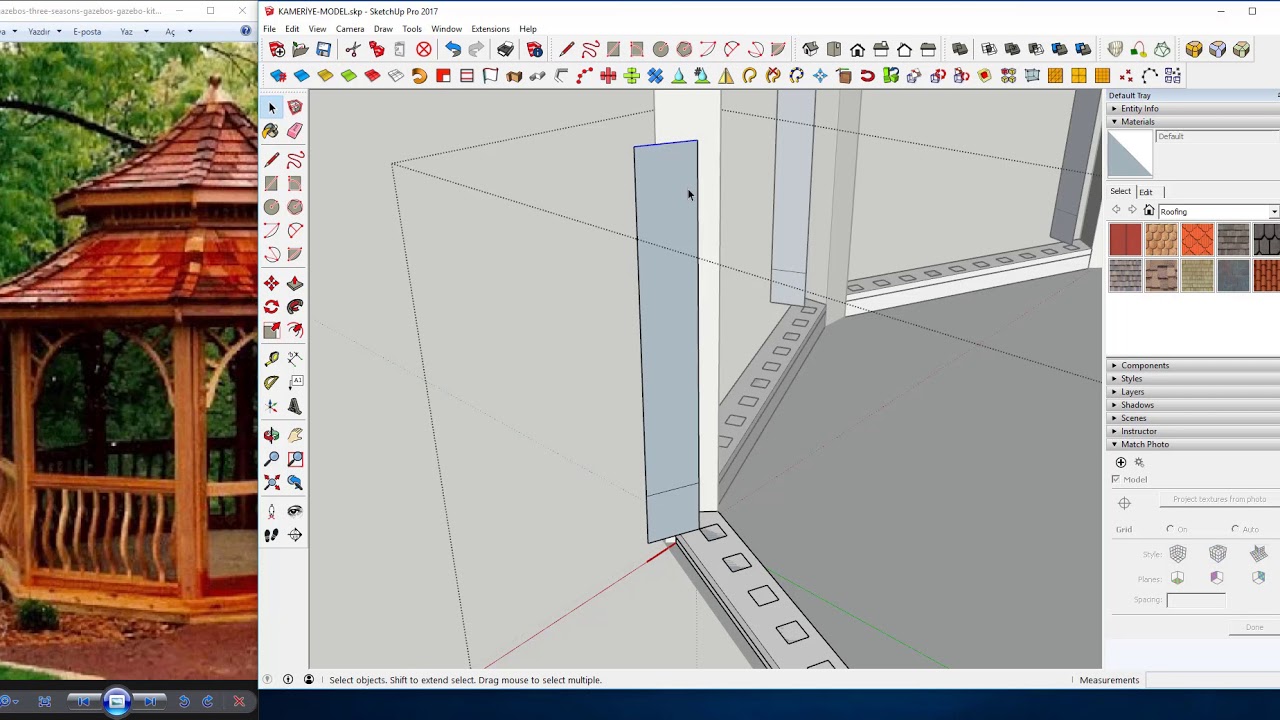Select the Grid On radio button
The width and height of the screenshot is (1280, 720).
coord(1170,529)
